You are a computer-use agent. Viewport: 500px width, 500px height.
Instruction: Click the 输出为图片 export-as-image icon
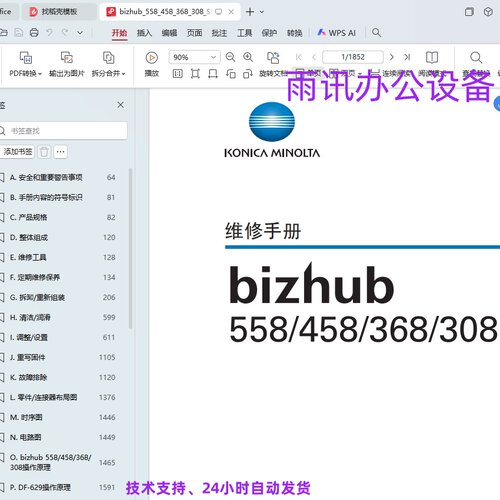pos(67,58)
